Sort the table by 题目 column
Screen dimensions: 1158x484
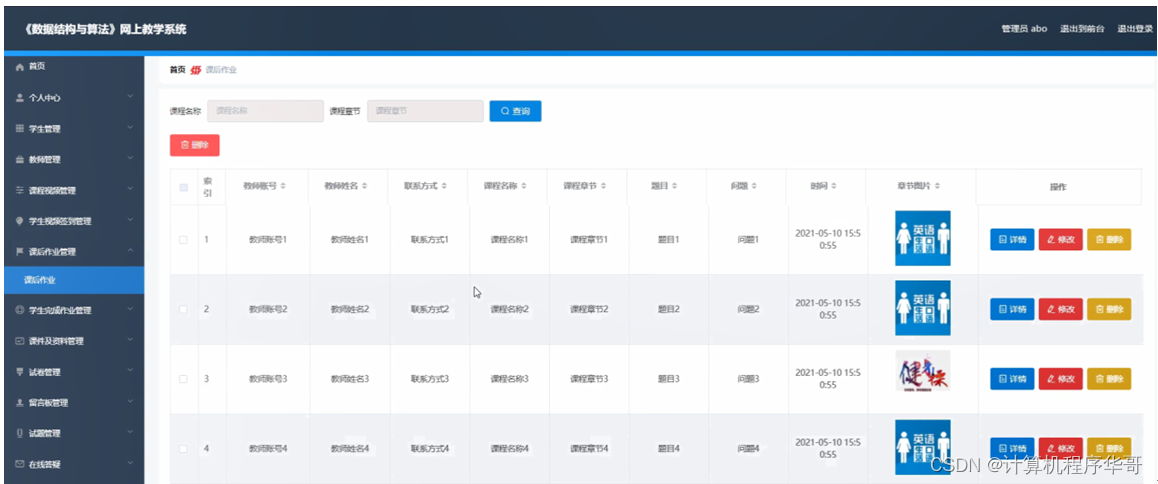(x=674, y=187)
